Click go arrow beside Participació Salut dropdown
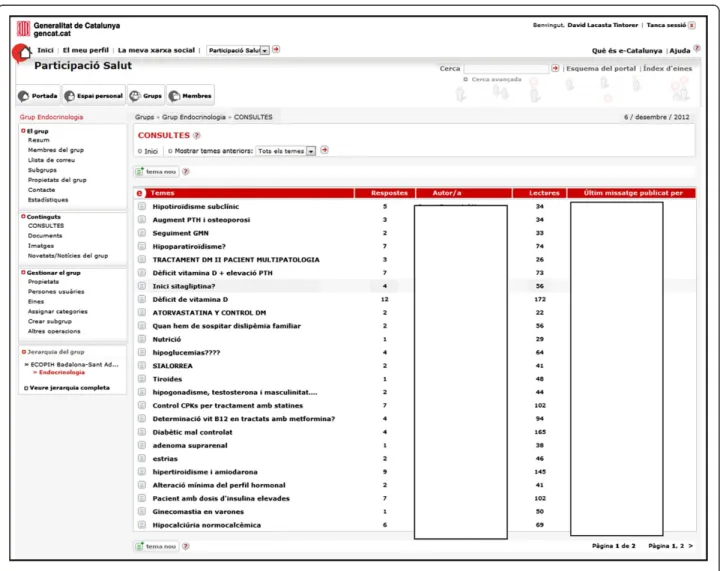Screen dimensions: 723x571 click(x=276, y=49)
